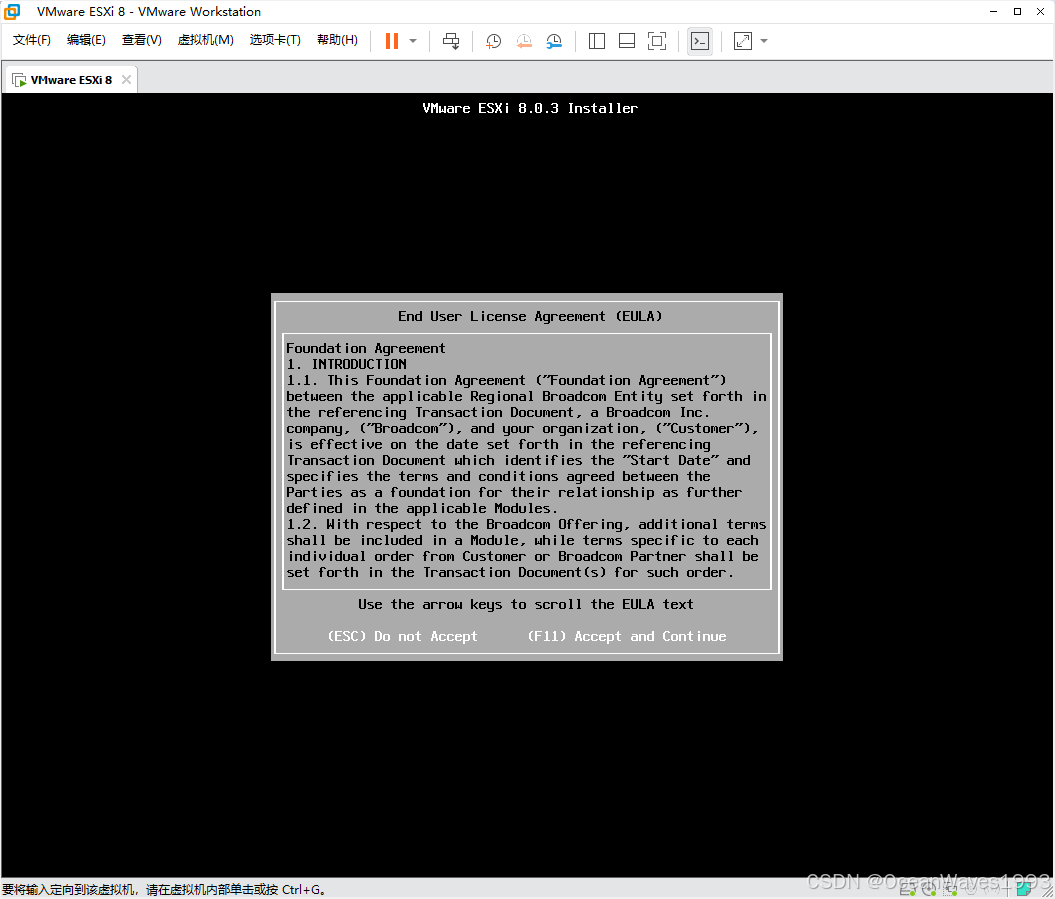Open the 文件(F) menu
Screen dimensions: 1055x899
32,40
